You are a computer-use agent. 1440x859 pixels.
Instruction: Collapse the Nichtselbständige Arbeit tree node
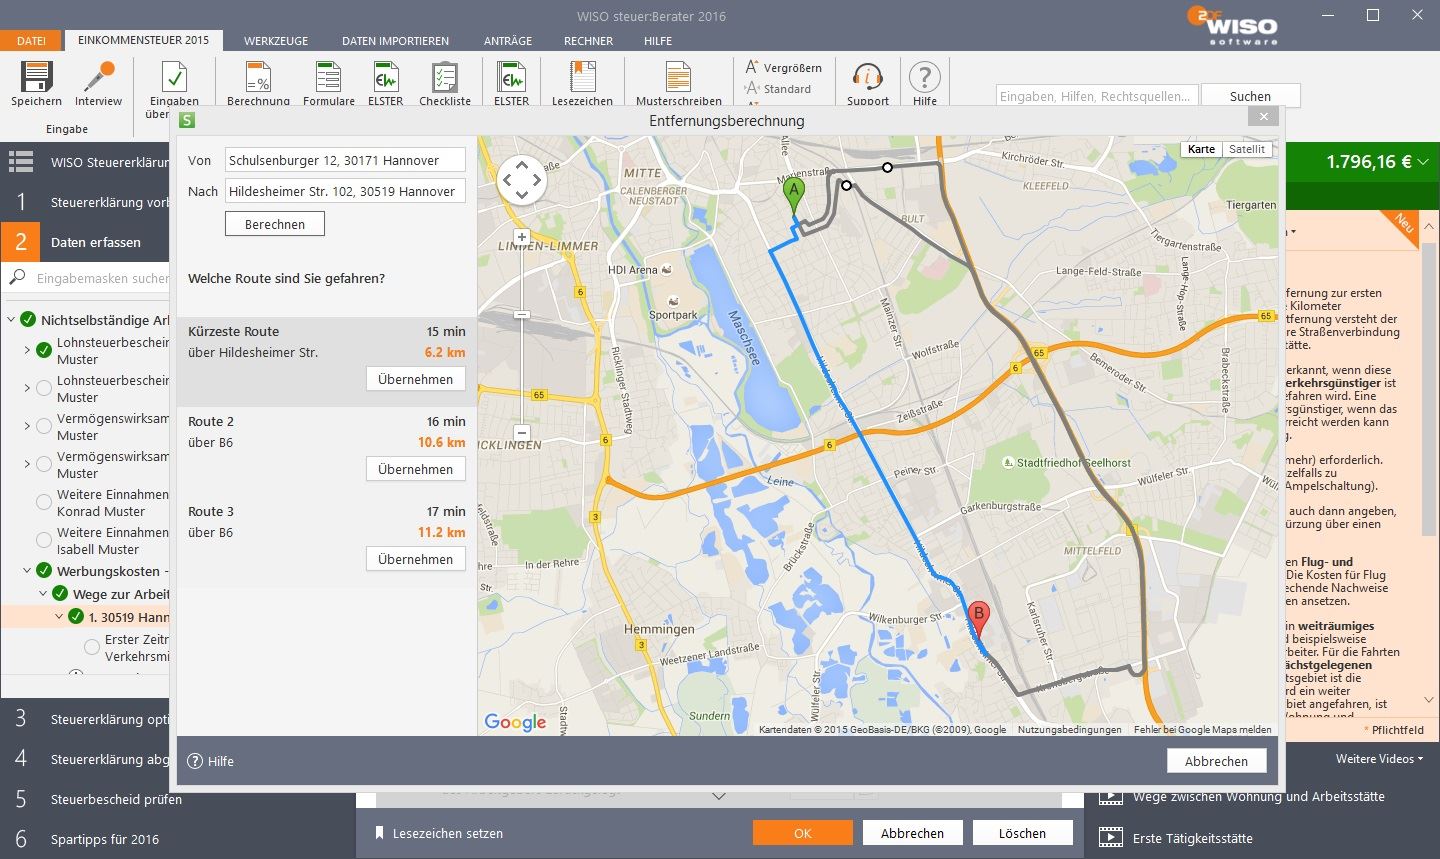coord(11,320)
